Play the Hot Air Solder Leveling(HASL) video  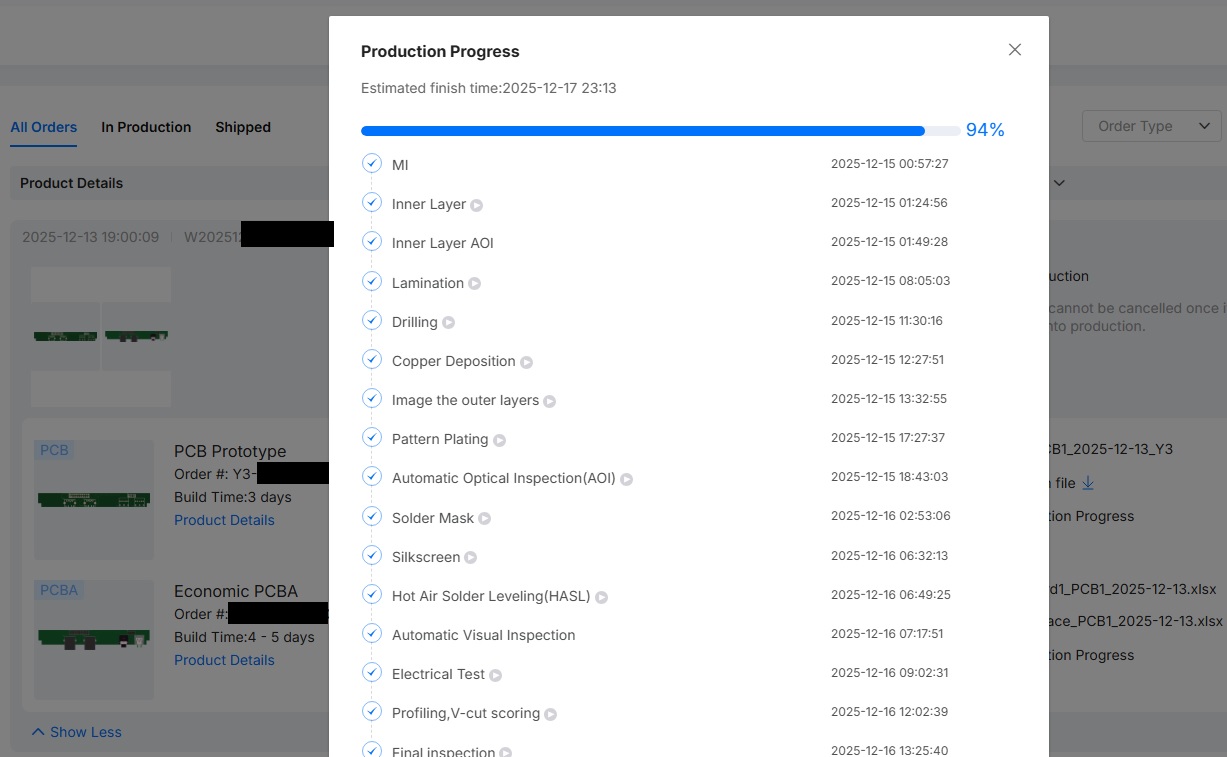602,597
